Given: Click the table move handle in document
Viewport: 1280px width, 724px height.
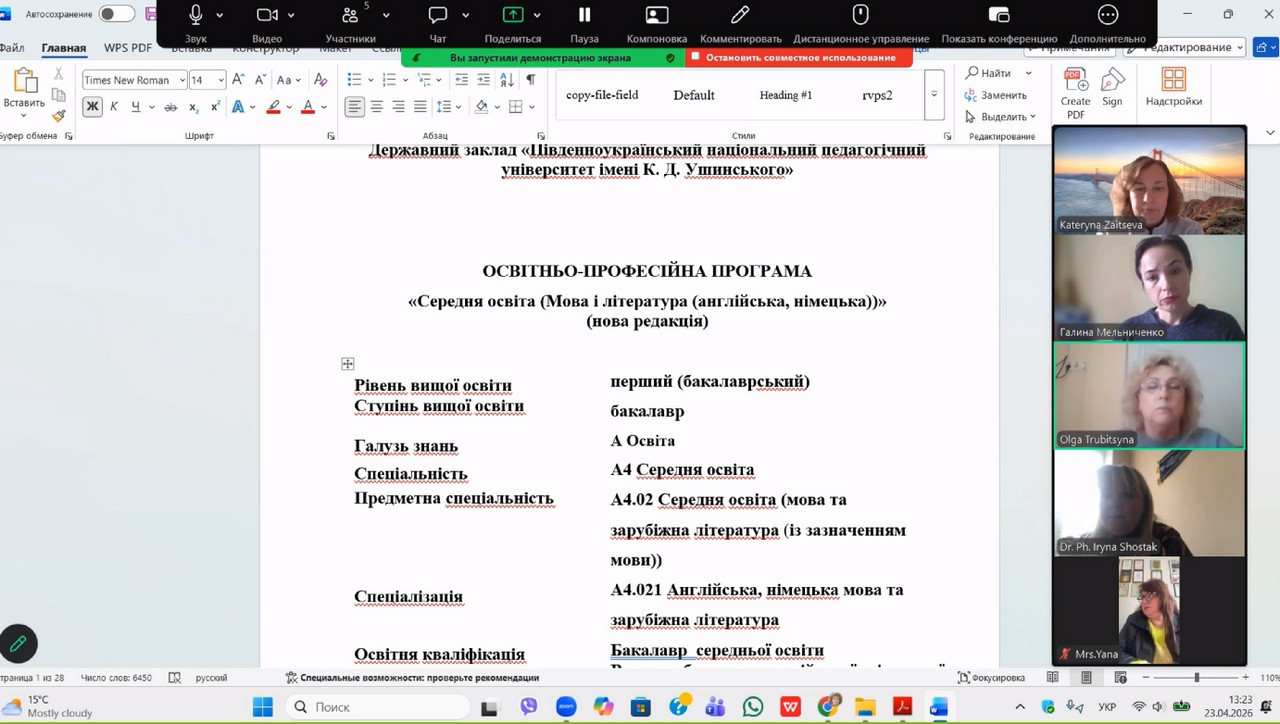Looking at the screenshot, I should pos(347,364).
